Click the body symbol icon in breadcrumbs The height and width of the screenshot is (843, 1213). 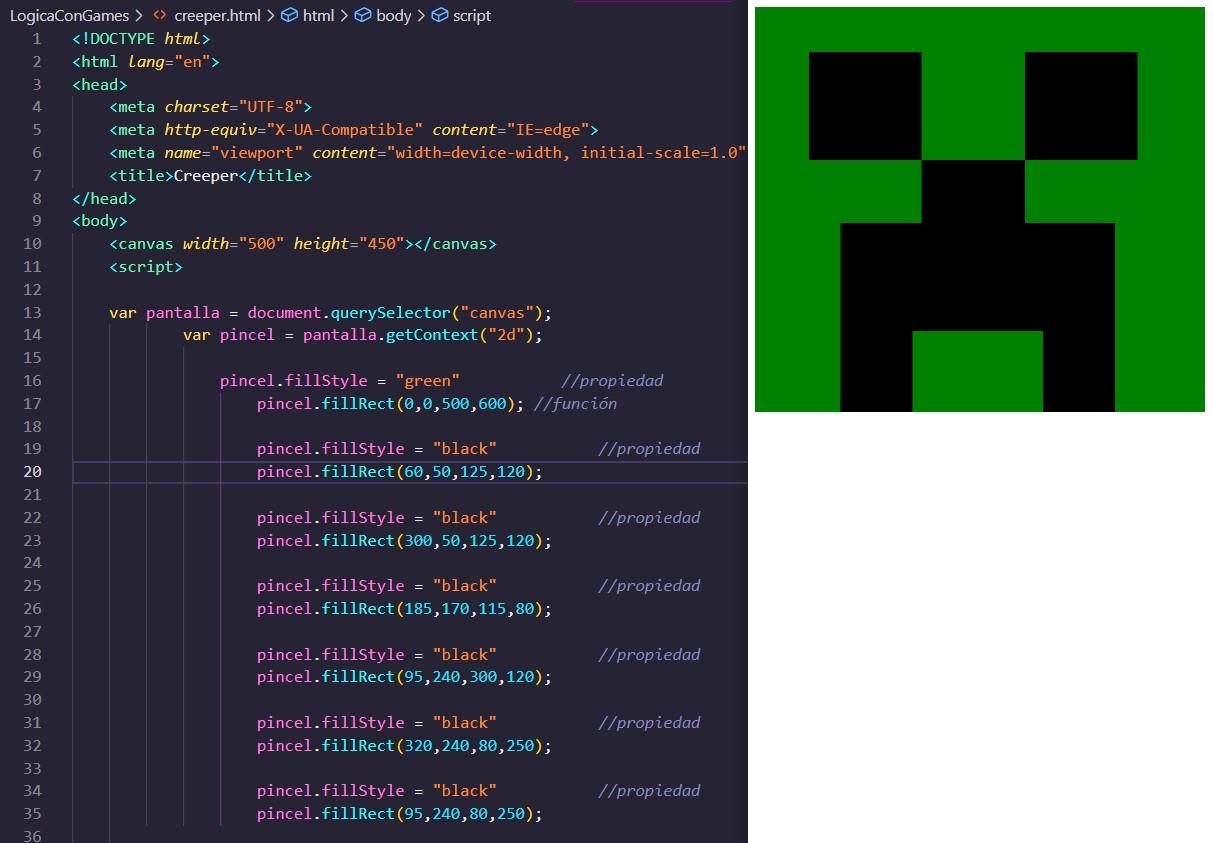(x=363, y=16)
